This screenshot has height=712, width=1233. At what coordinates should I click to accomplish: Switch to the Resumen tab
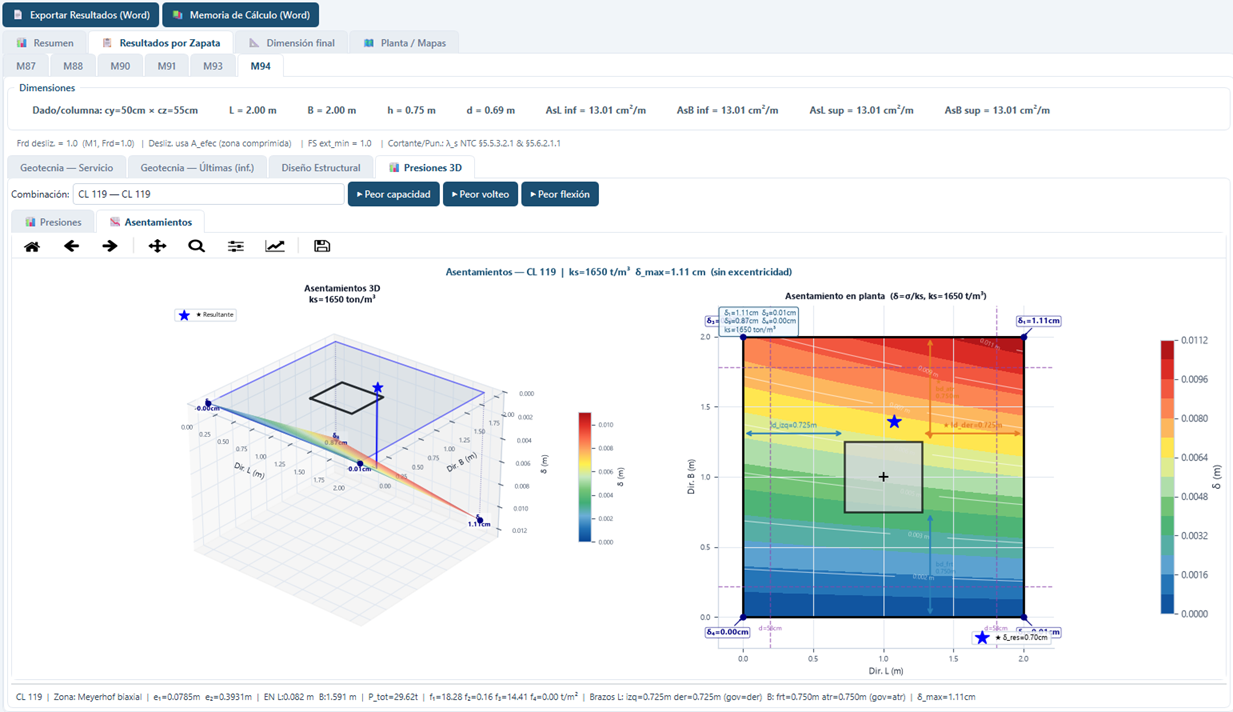[45, 43]
